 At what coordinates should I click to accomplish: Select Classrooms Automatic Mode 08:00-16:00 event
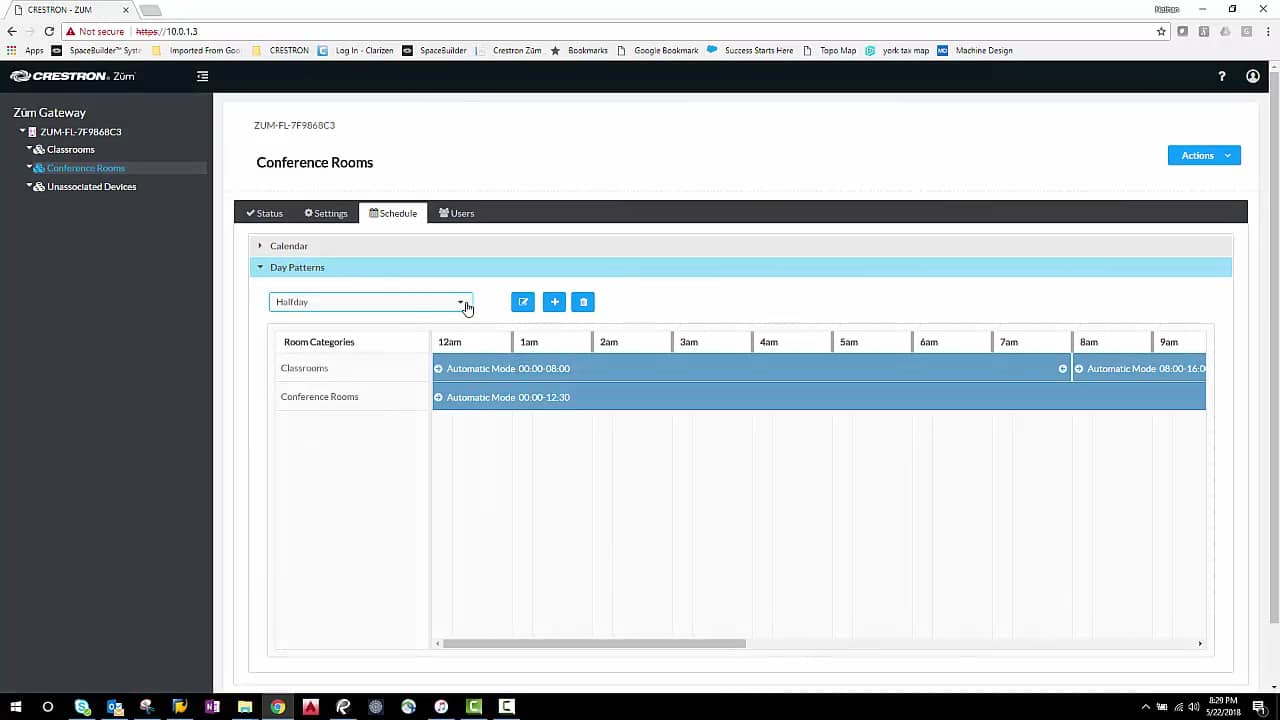(1140, 368)
